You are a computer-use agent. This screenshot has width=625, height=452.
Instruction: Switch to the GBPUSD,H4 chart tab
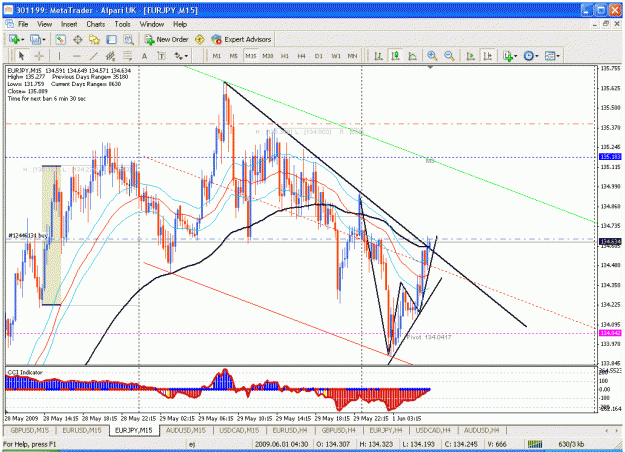coord(338,430)
